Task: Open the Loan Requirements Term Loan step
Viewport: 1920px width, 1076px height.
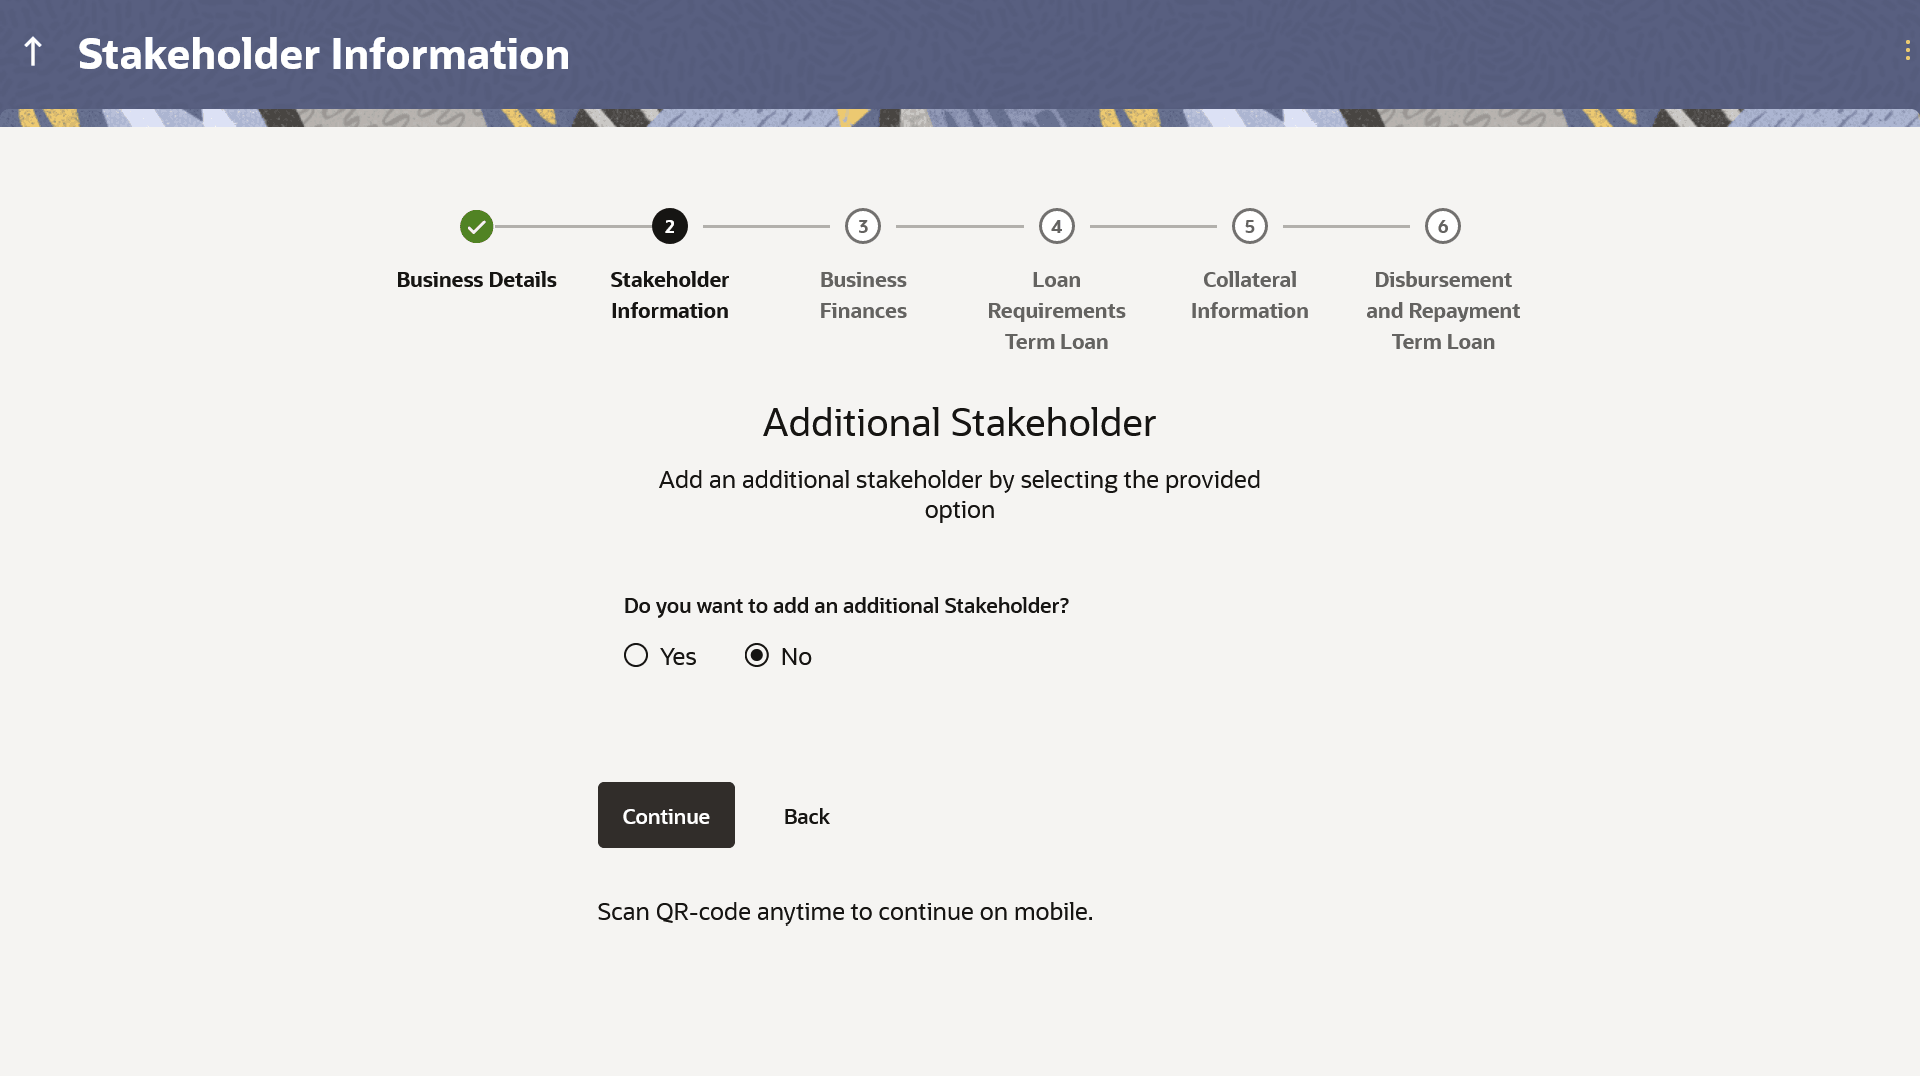Action: pyautogui.click(x=1056, y=310)
